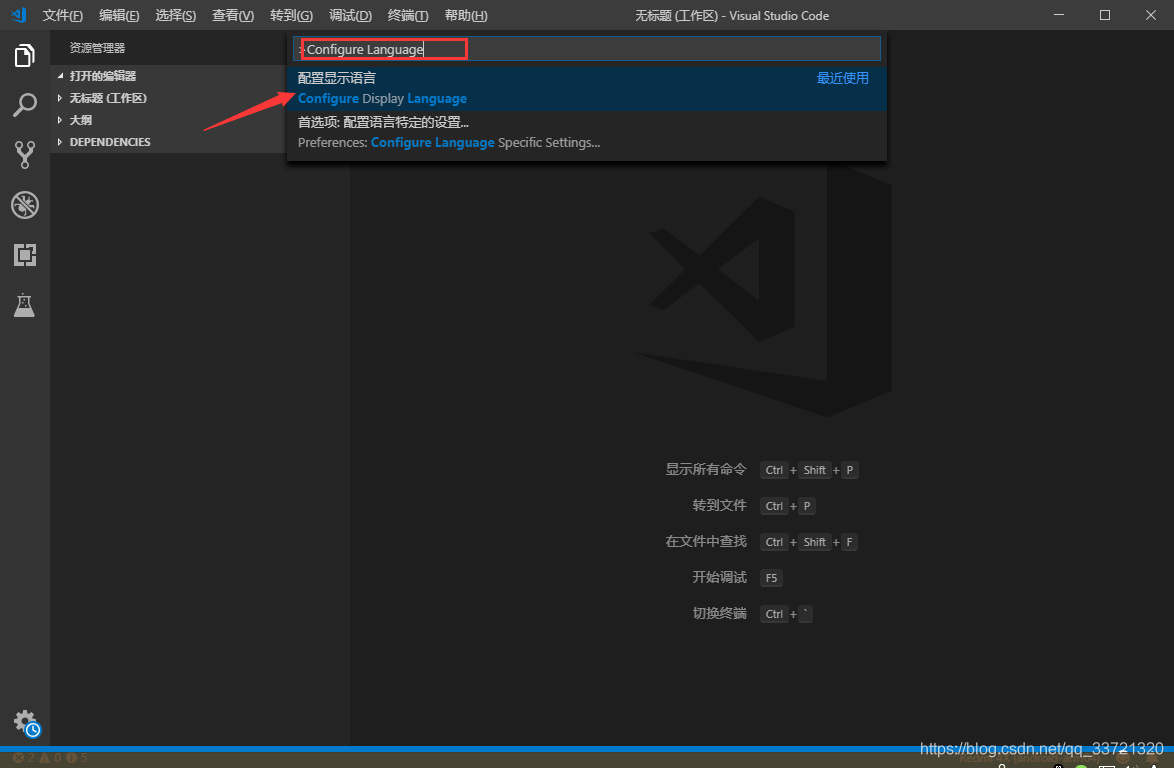Open the 查看(V) menu
Screen dimensions: 1174x768
click(233, 16)
